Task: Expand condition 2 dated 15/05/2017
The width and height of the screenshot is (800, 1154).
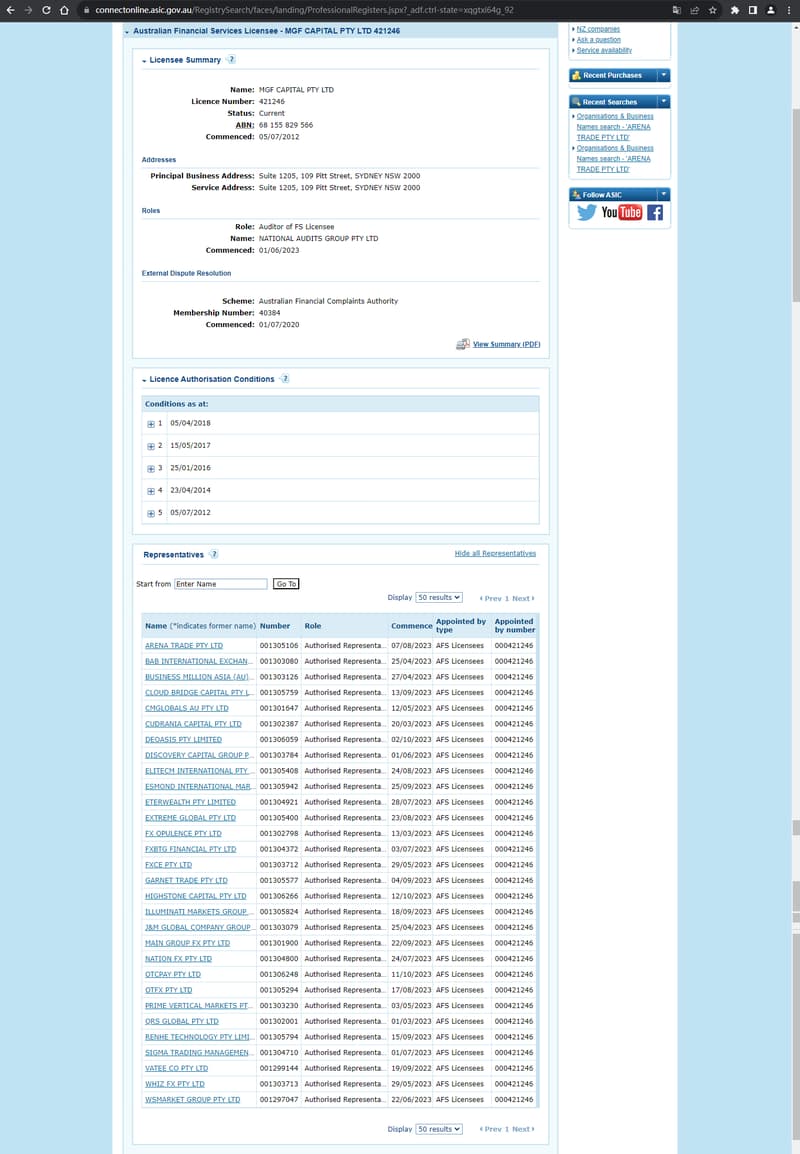Action: point(151,446)
